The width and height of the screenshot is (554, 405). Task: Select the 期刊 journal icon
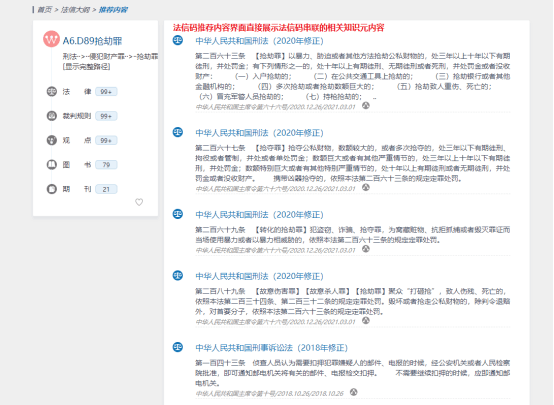click(x=52, y=189)
